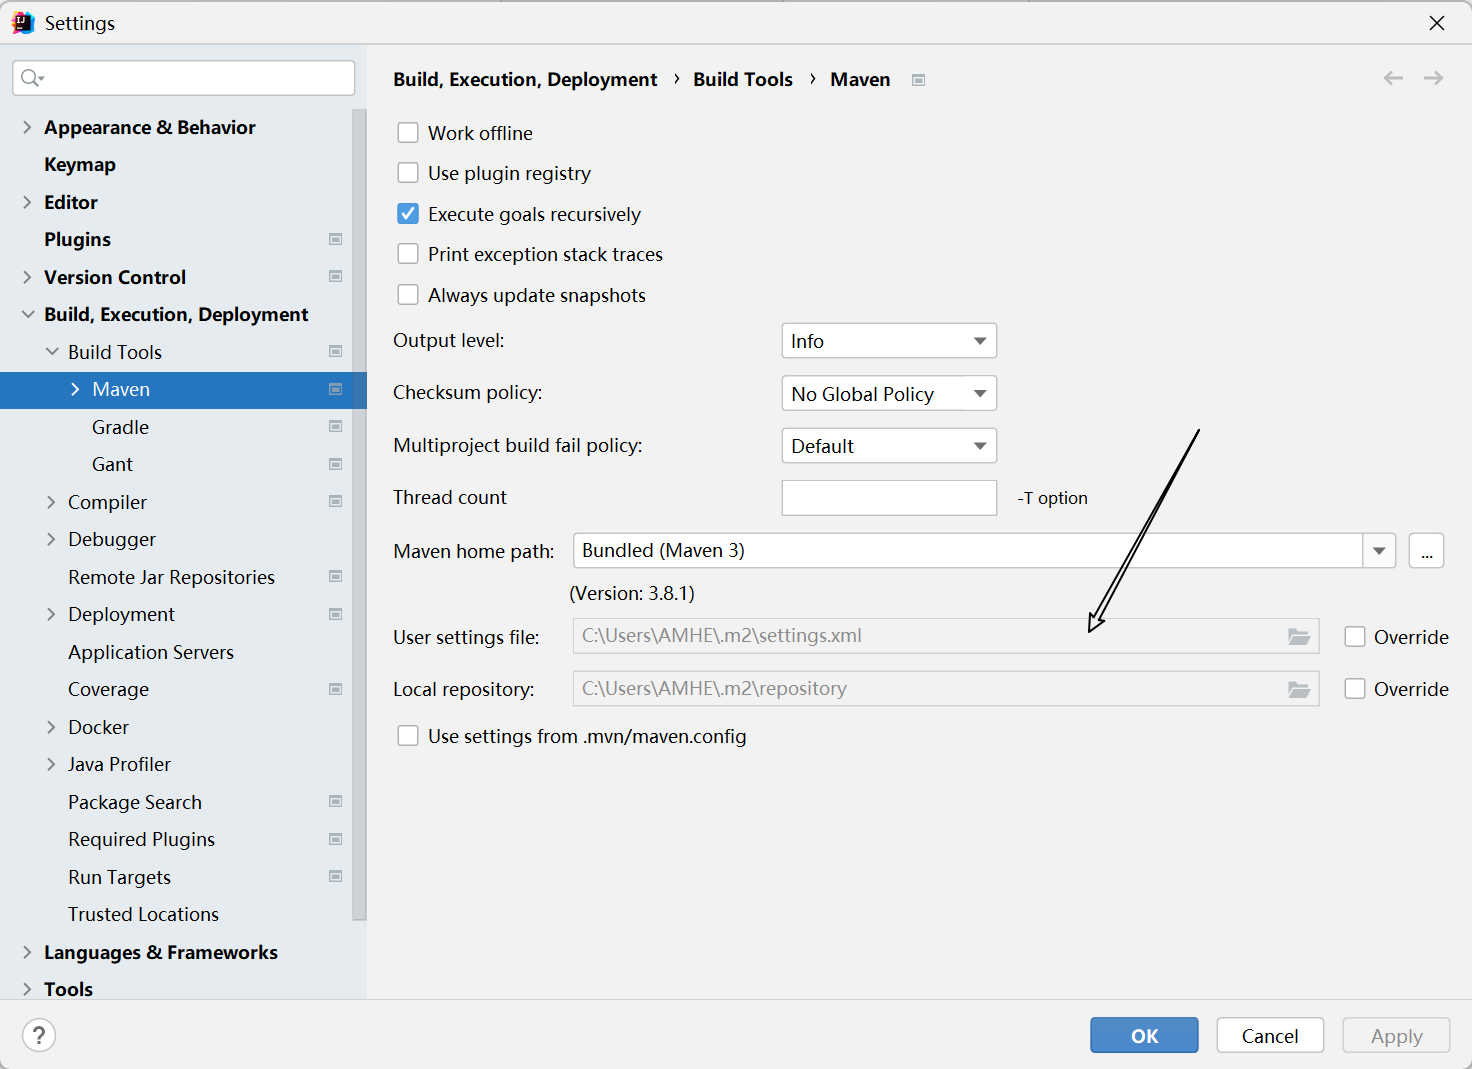Collapse Build, Execution, Deployment node
The height and width of the screenshot is (1069, 1472).
point(27,314)
